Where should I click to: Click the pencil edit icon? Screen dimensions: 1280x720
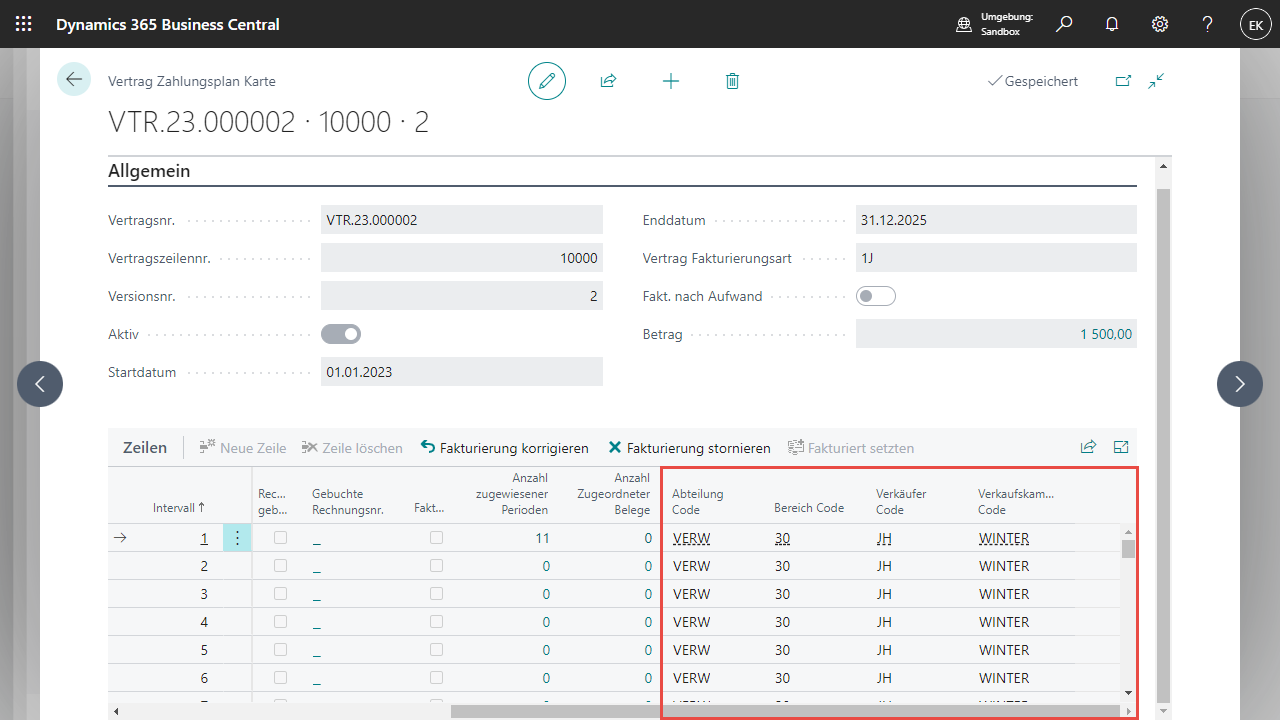click(x=547, y=81)
